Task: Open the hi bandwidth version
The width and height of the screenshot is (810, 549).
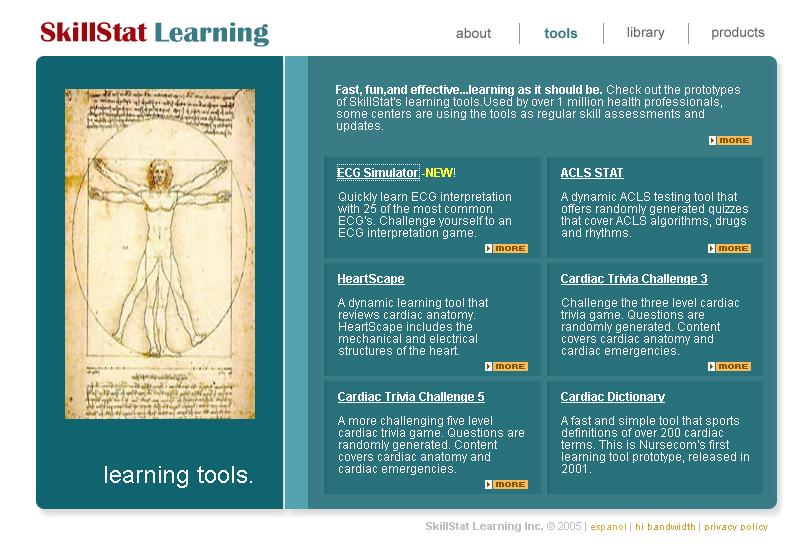Action: click(665, 527)
